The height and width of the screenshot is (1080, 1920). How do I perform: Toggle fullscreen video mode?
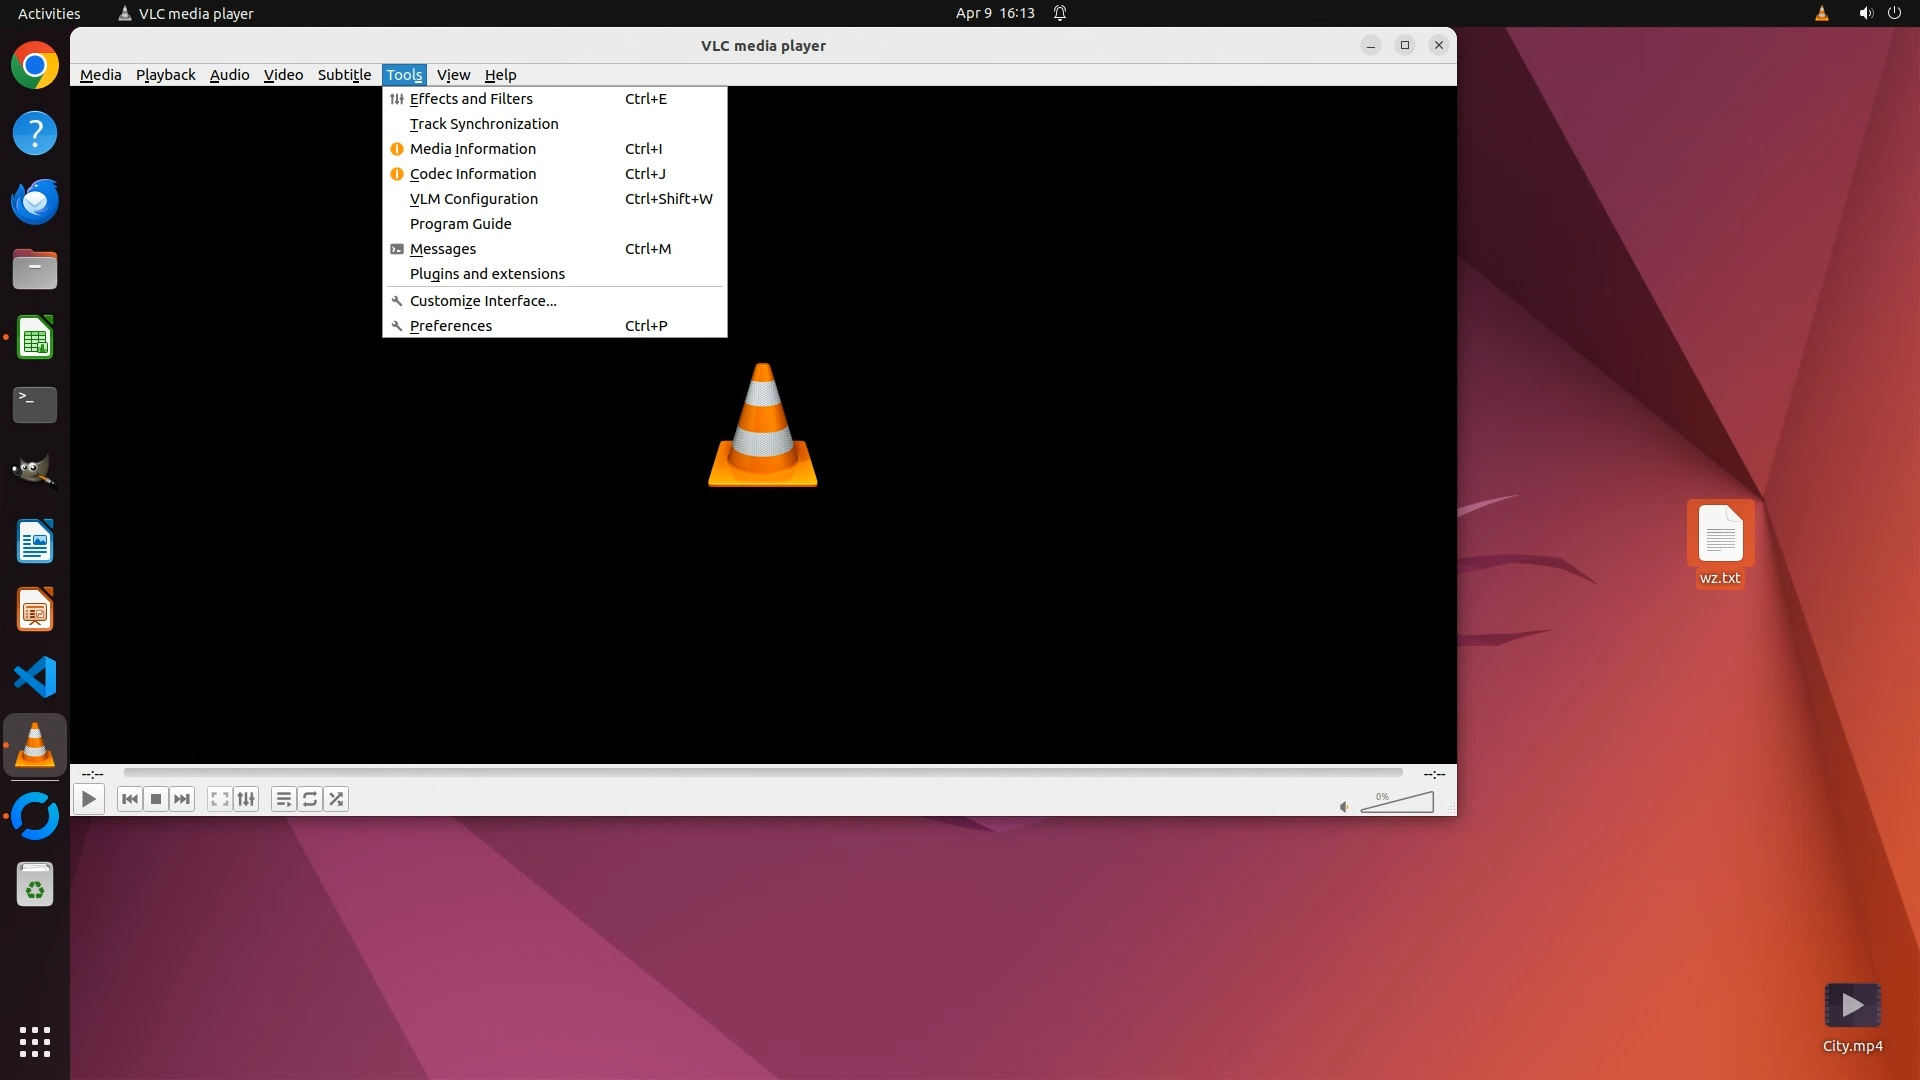point(219,799)
